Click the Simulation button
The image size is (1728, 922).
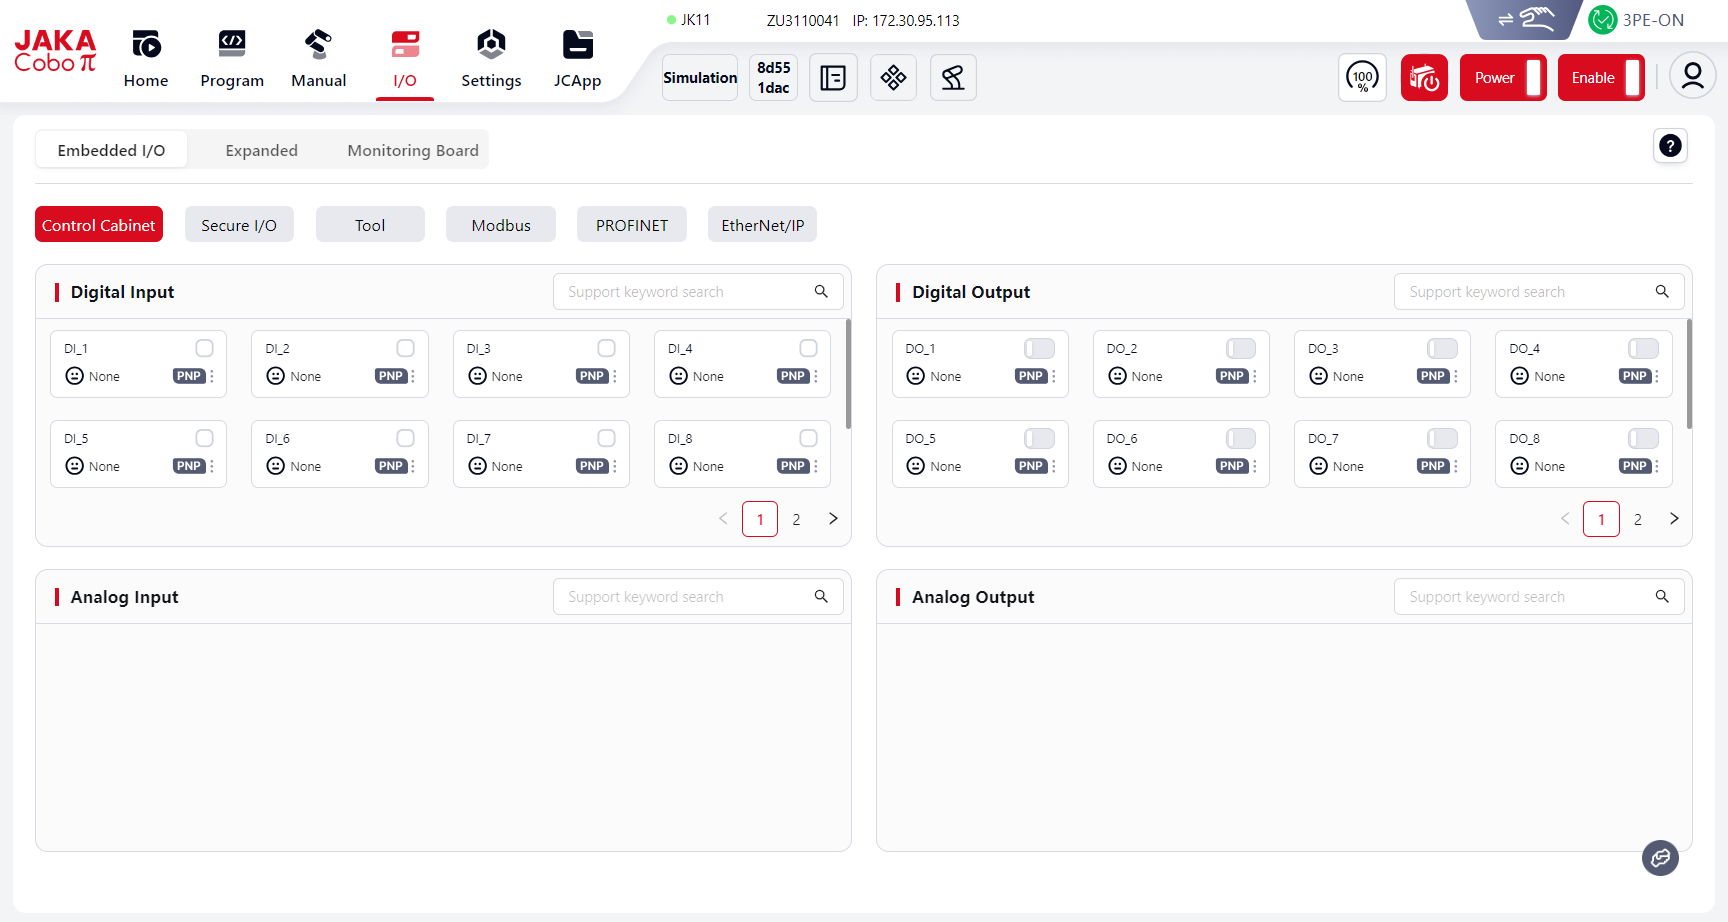coord(700,78)
